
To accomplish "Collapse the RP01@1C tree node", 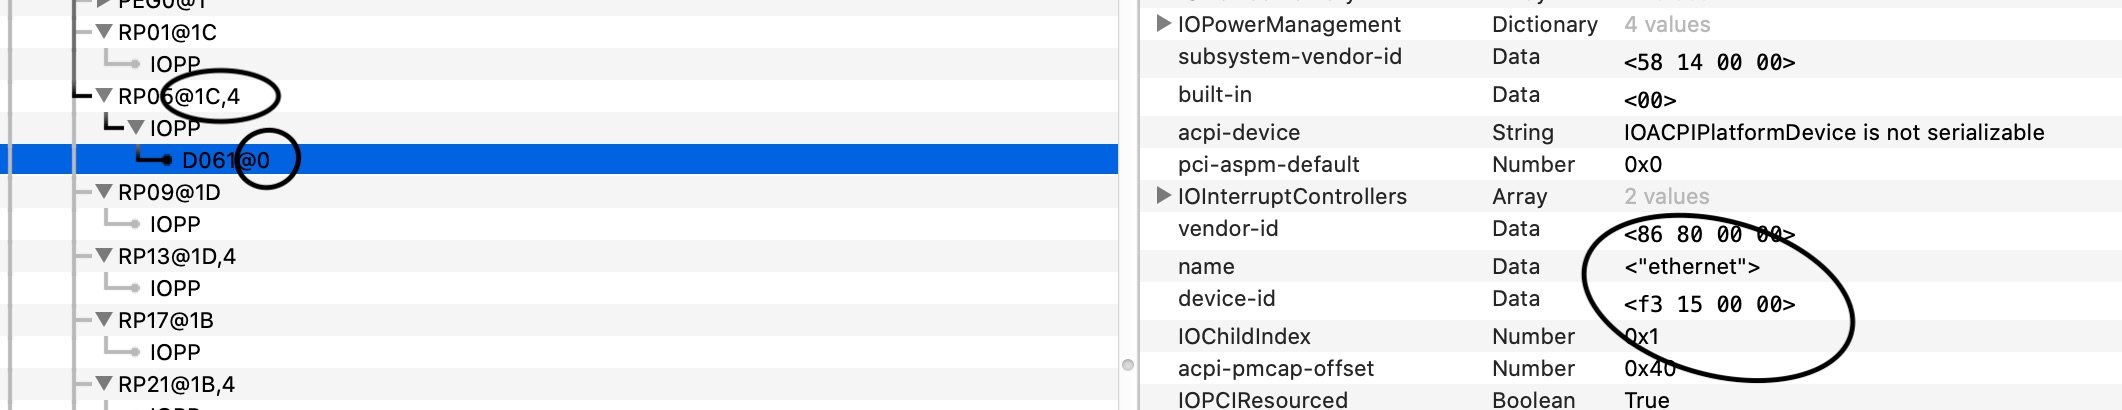I will tap(104, 32).
